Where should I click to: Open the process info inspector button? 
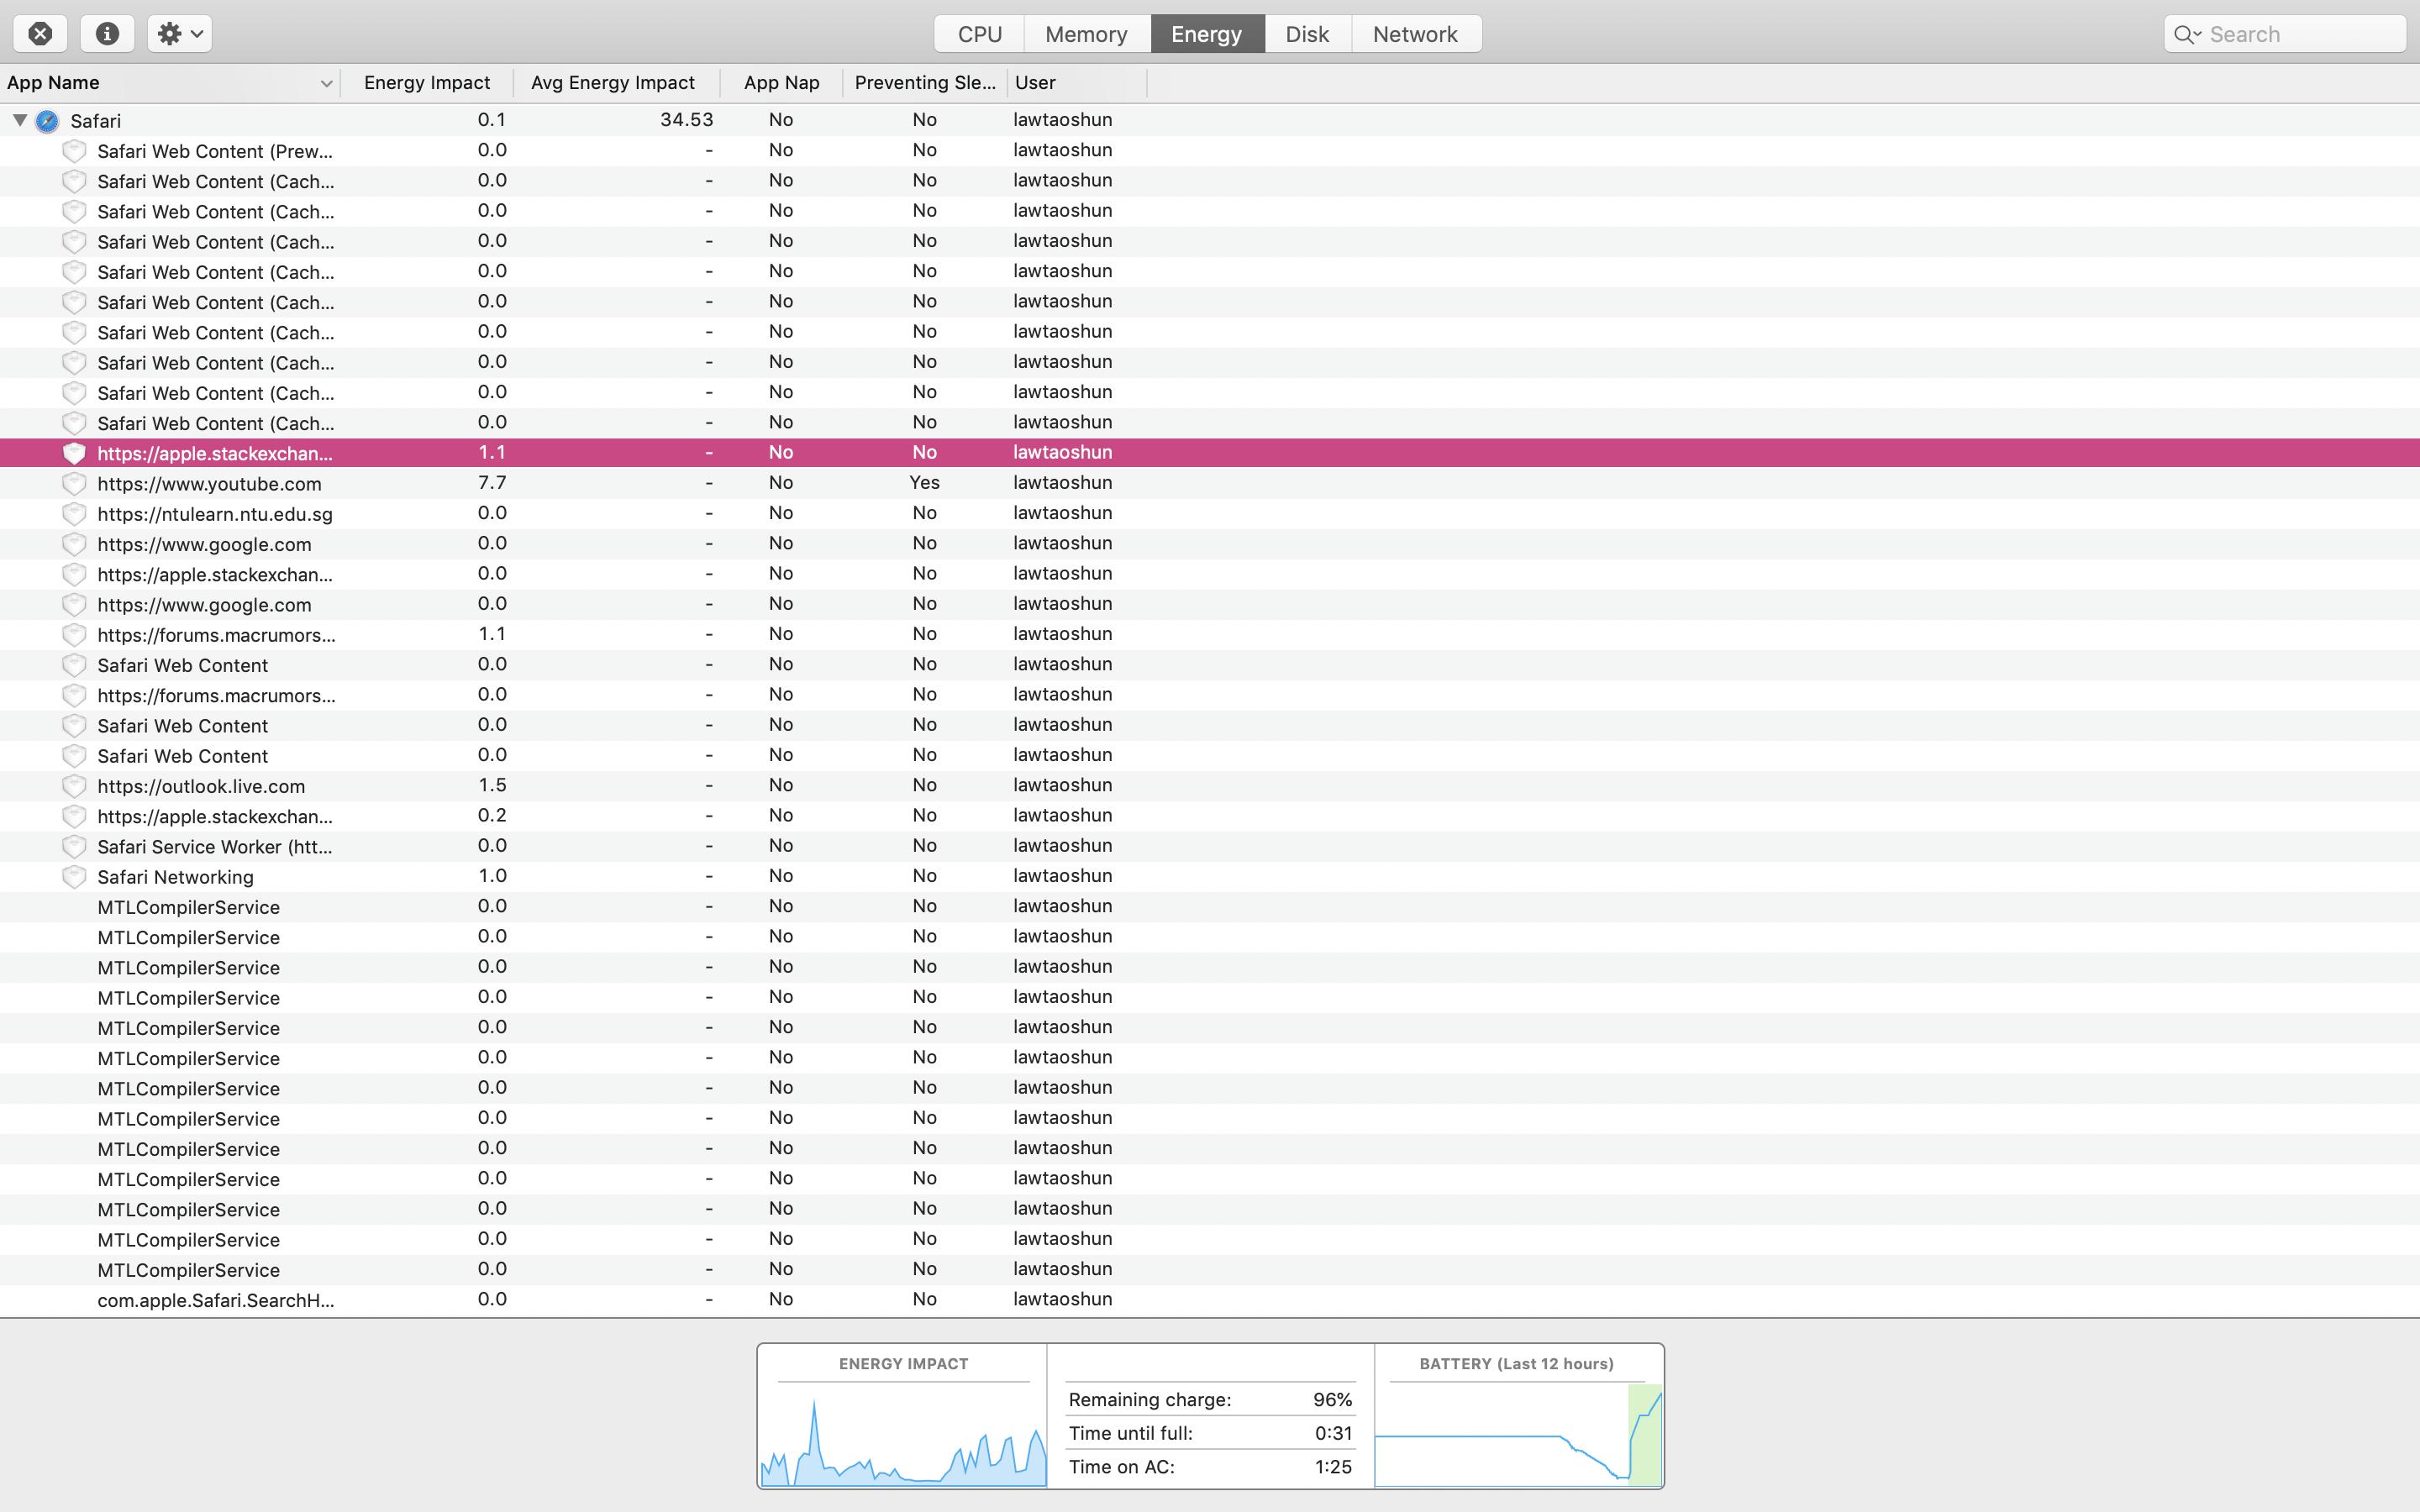(x=107, y=34)
